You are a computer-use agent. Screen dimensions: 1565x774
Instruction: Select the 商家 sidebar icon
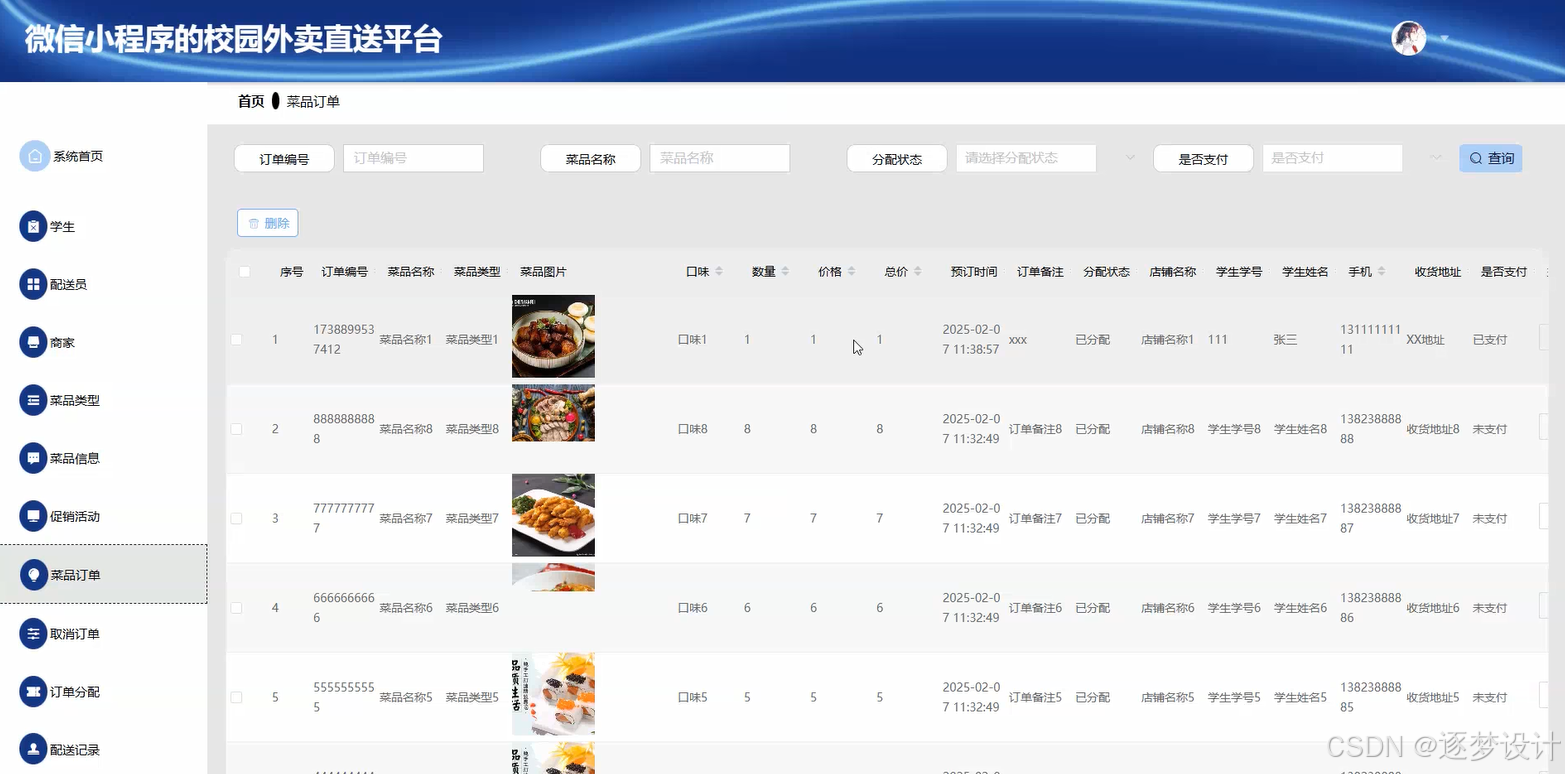[34, 342]
